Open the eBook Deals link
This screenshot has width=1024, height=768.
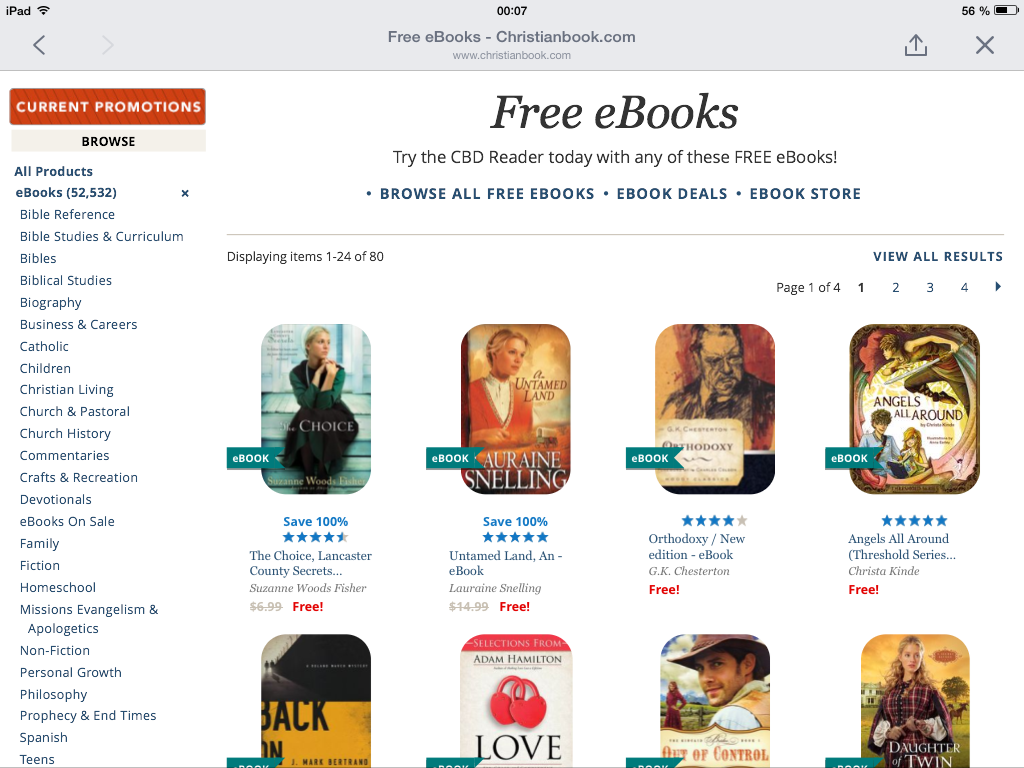pyautogui.click(x=672, y=194)
